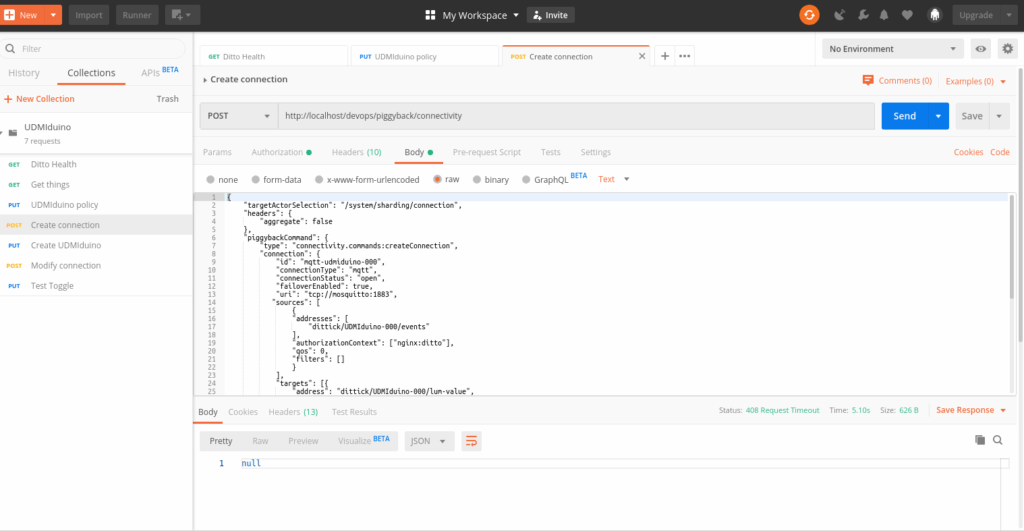
Task: Click the New Collection link
Action: click(x=39, y=99)
